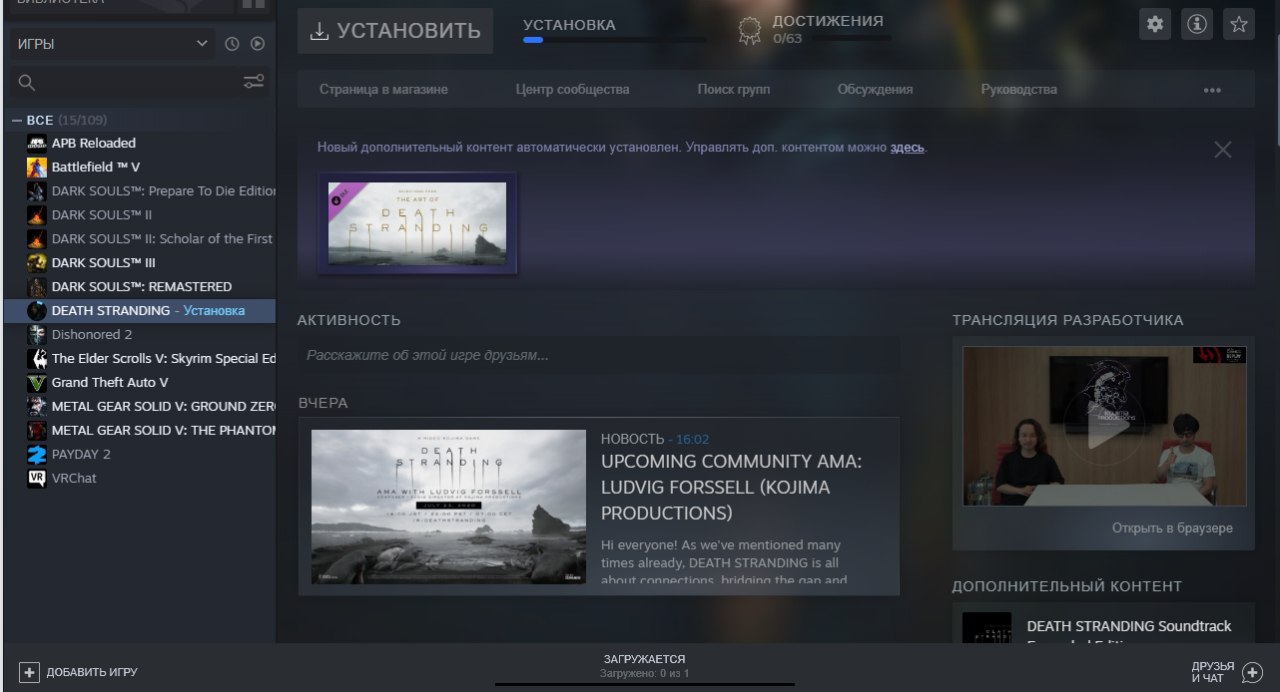Add Death Stranding to favorites star
The width and height of the screenshot is (1280, 692).
[1239, 24]
